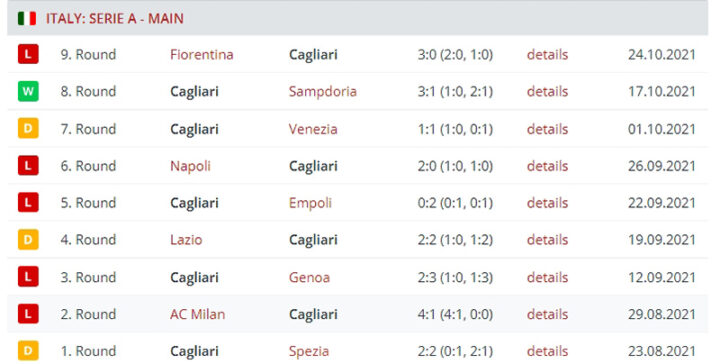This screenshot has width=720, height=364.
Task: Click the yellow D badge for round 7
Action: [x=28, y=129]
